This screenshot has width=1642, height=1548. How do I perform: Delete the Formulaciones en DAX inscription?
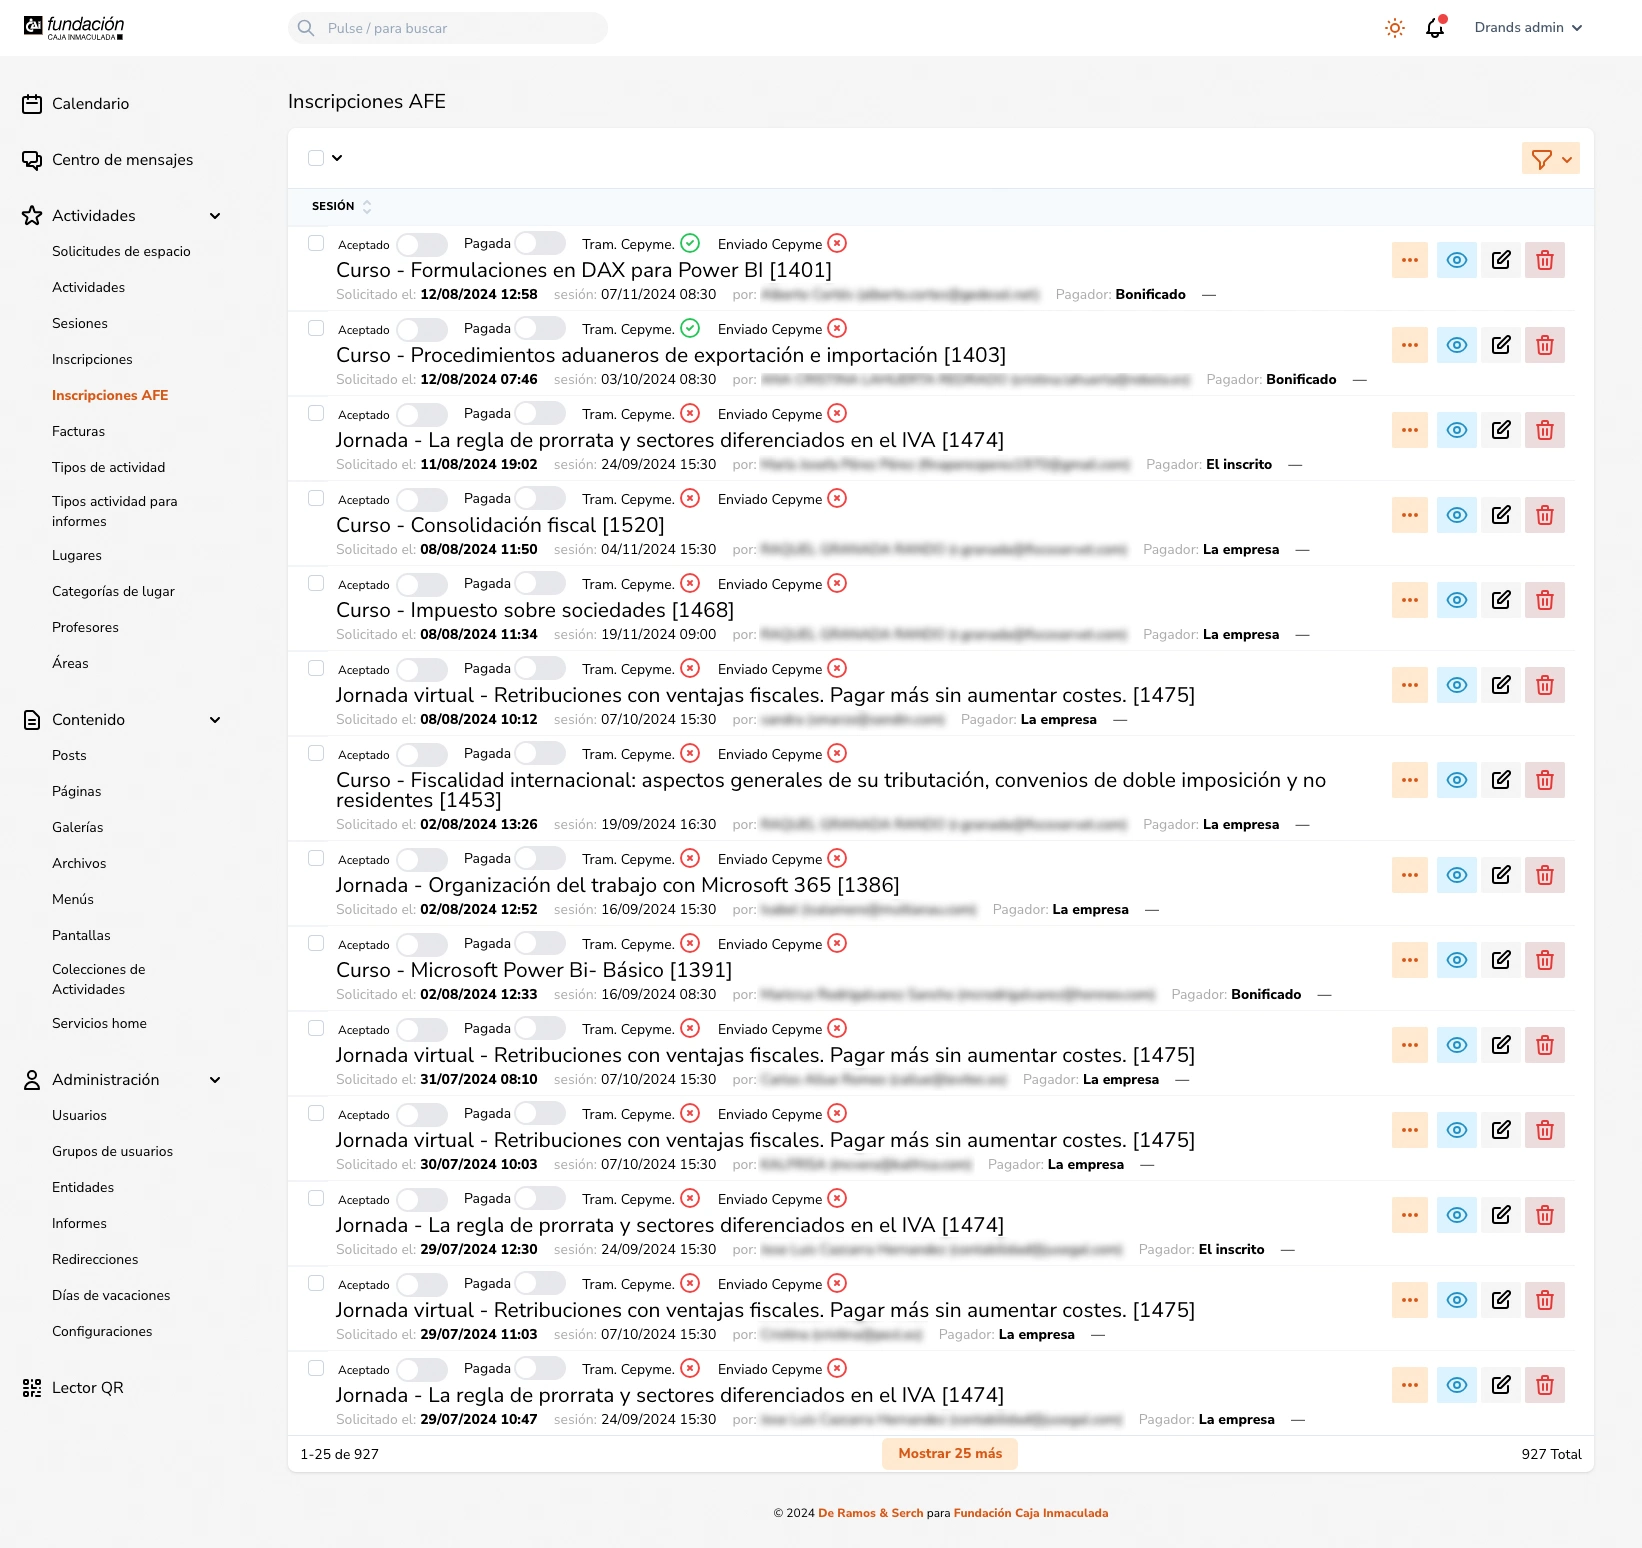click(1544, 260)
